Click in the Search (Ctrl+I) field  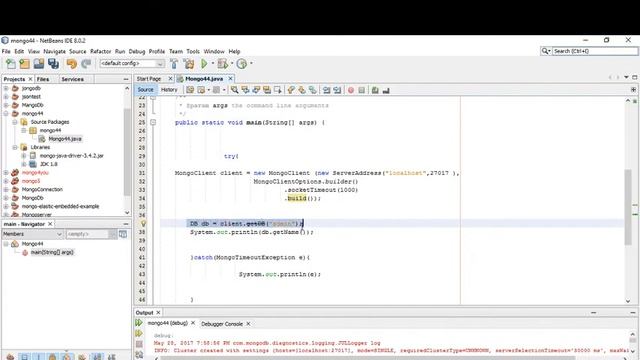[x=595, y=51]
